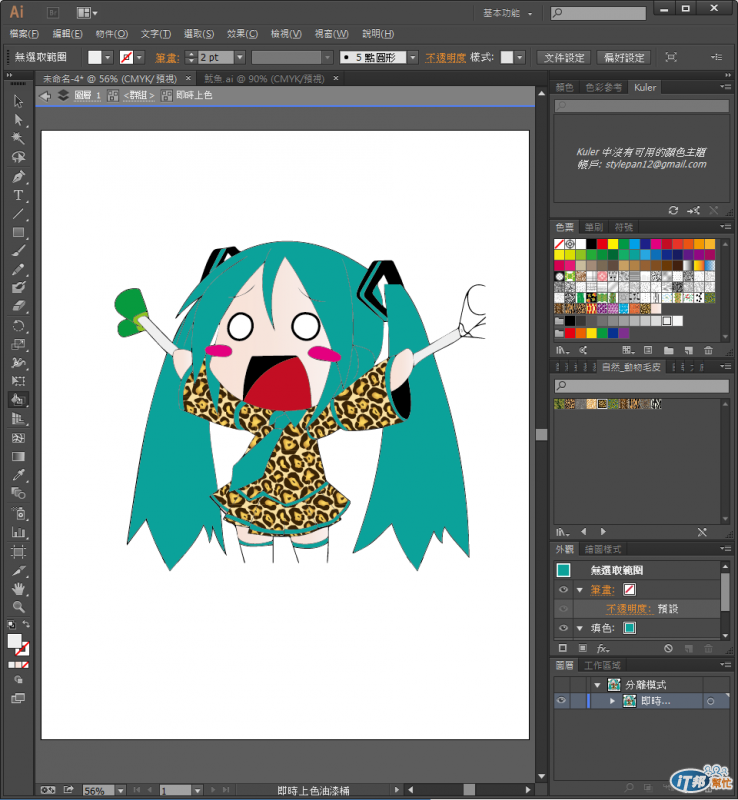Toggle visibility of 即時 layer item
The height and width of the screenshot is (800, 738).
(561, 701)
